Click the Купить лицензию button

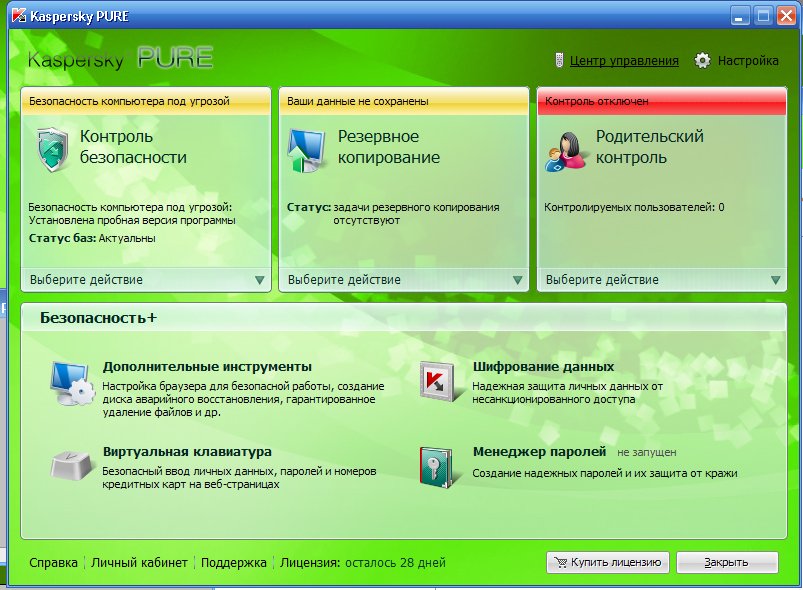point(607,562)
